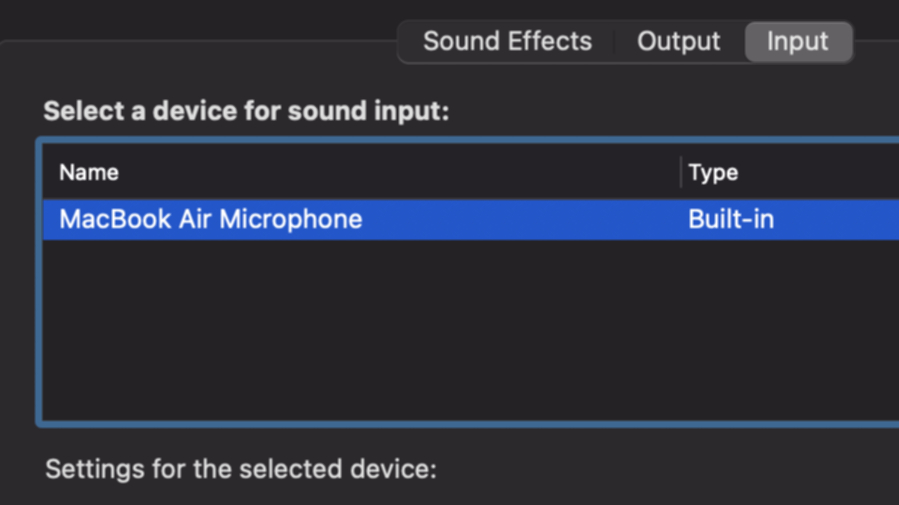Click the blue bottom border of the device list

pos(467,424)
